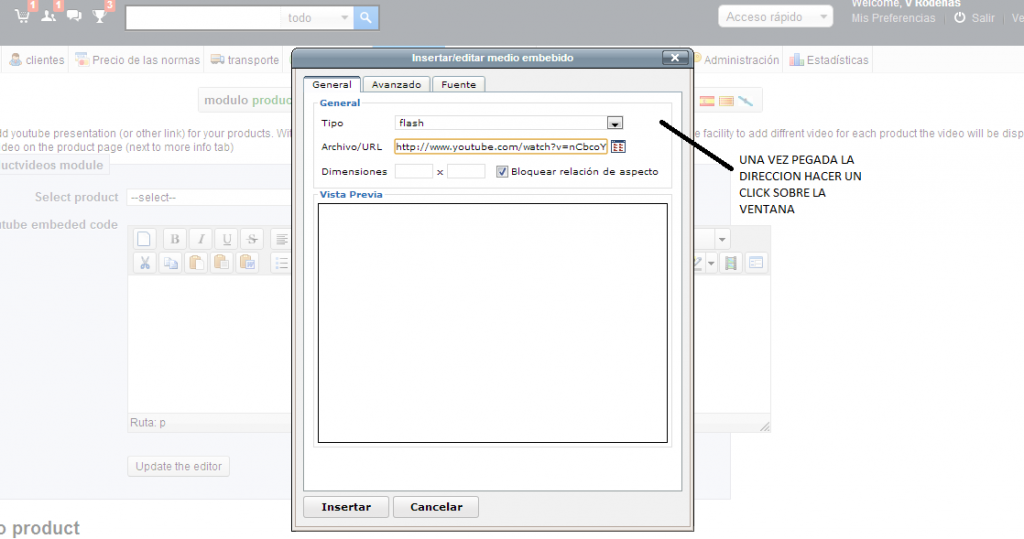
Task: Switch to the Fuente tab
Action: (x=461, y=85)
